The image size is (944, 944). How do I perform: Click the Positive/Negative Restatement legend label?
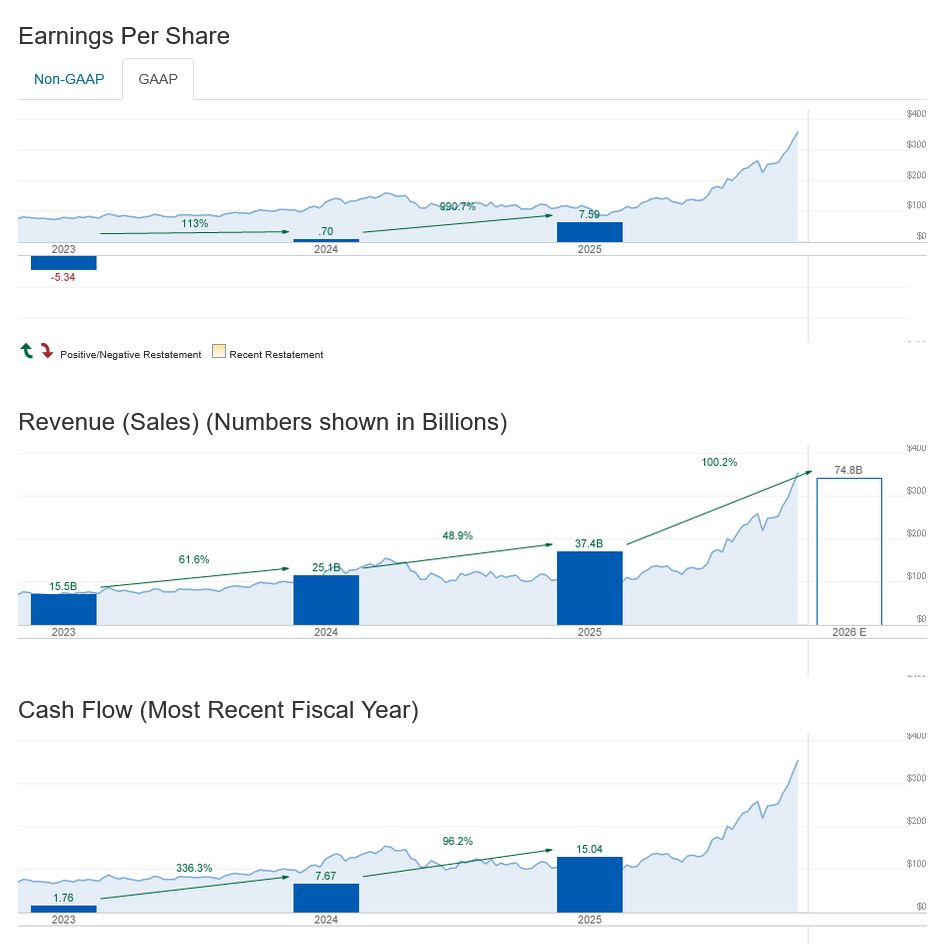(131, 355)
